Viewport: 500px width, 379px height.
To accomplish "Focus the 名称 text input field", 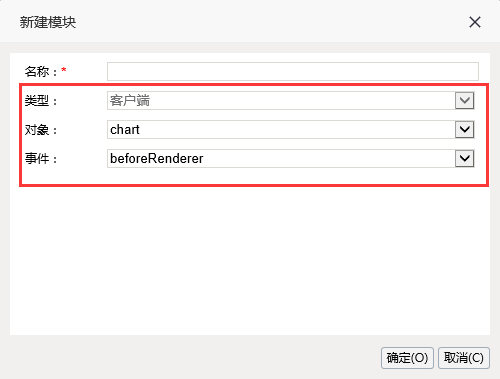I will [293, 71].
